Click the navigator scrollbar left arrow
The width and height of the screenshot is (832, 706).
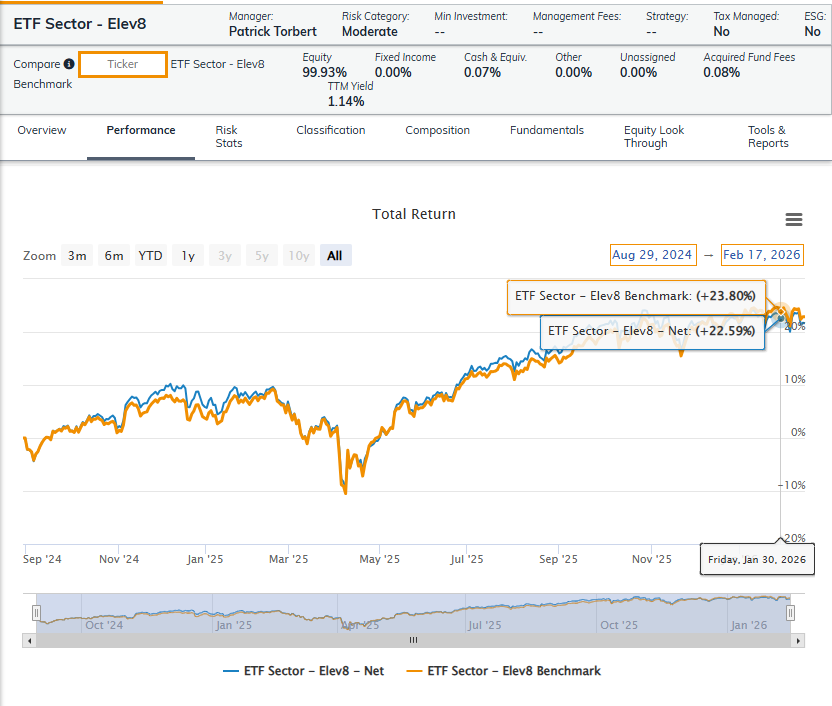point(29,640)
